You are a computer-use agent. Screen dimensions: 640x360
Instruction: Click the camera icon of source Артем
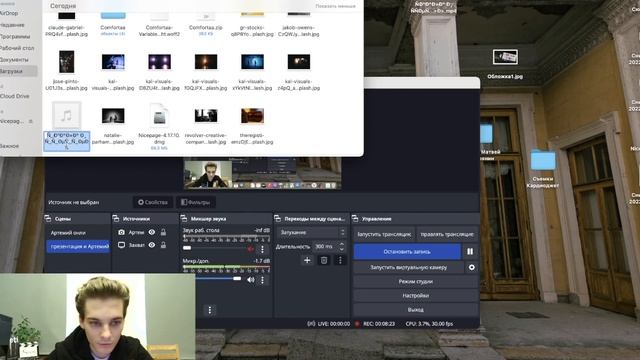click(121, 232)
